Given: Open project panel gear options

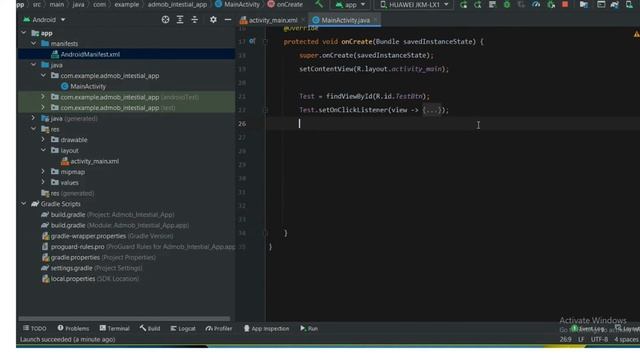Looking at the screenshot, I should [x=213, y=20].
